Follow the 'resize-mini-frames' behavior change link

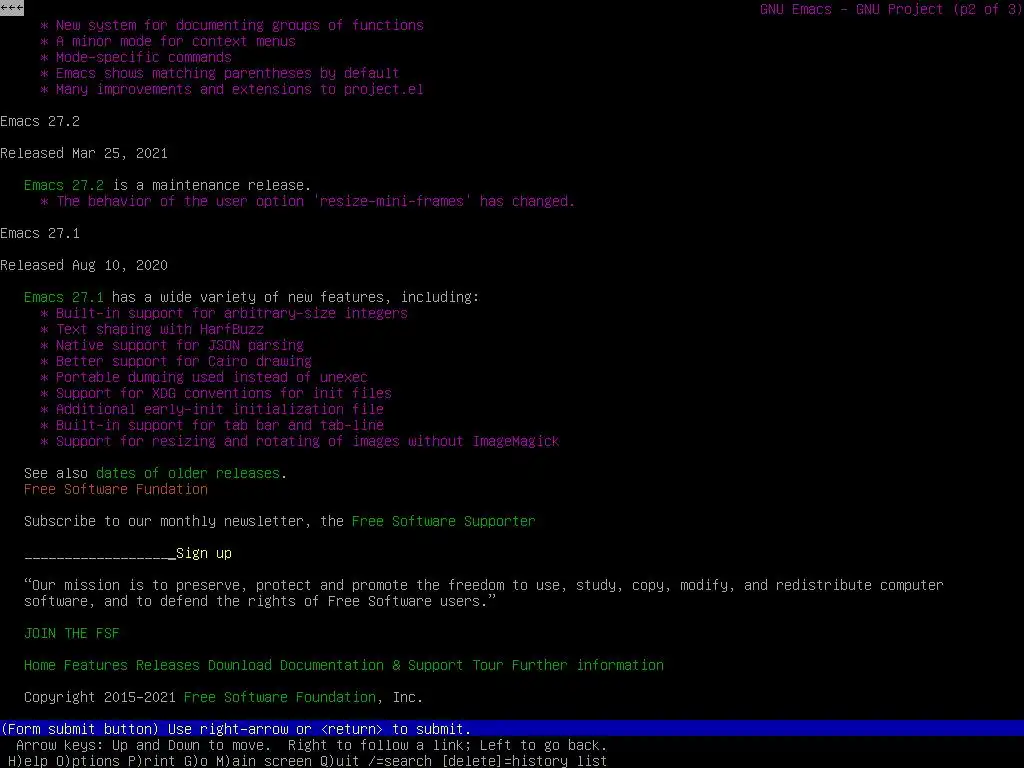coord(315,201)
